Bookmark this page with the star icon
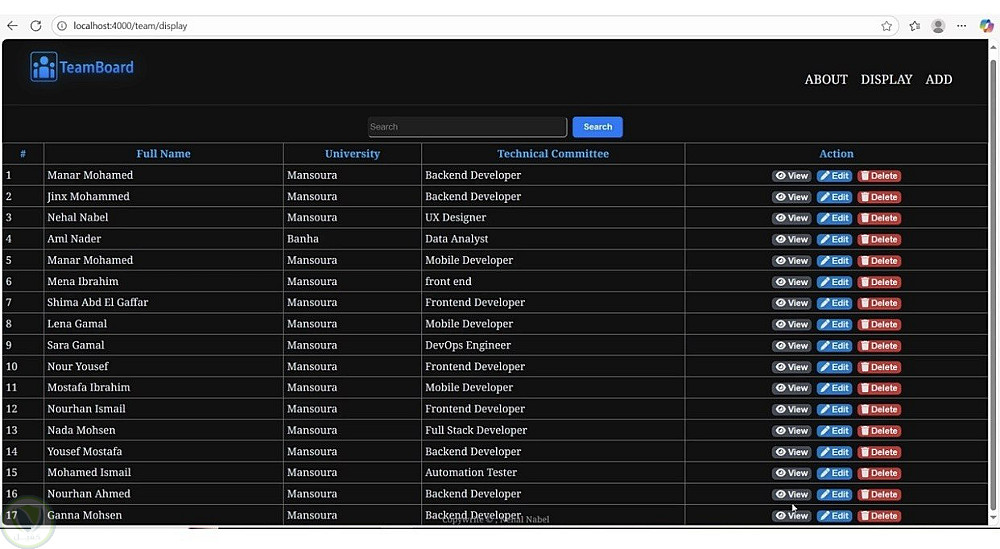Viewport: 1000px width, 549px height. click(886, 26)
